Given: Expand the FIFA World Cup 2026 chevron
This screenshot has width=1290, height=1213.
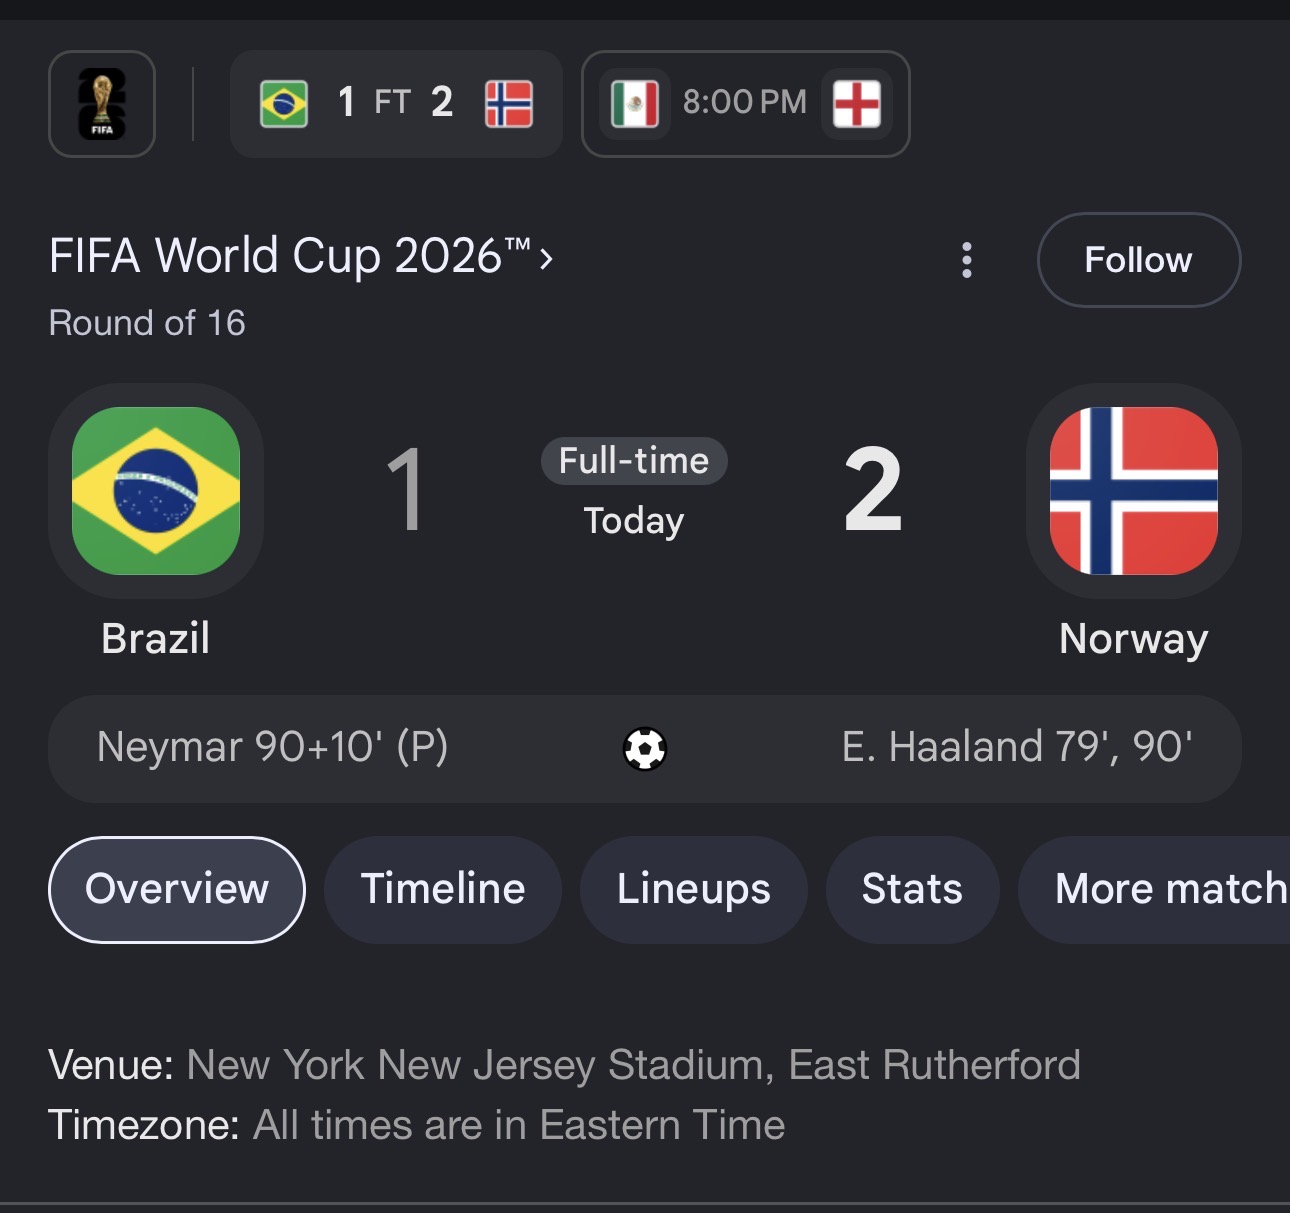Looking at the screenshot, I should (546, 260).
